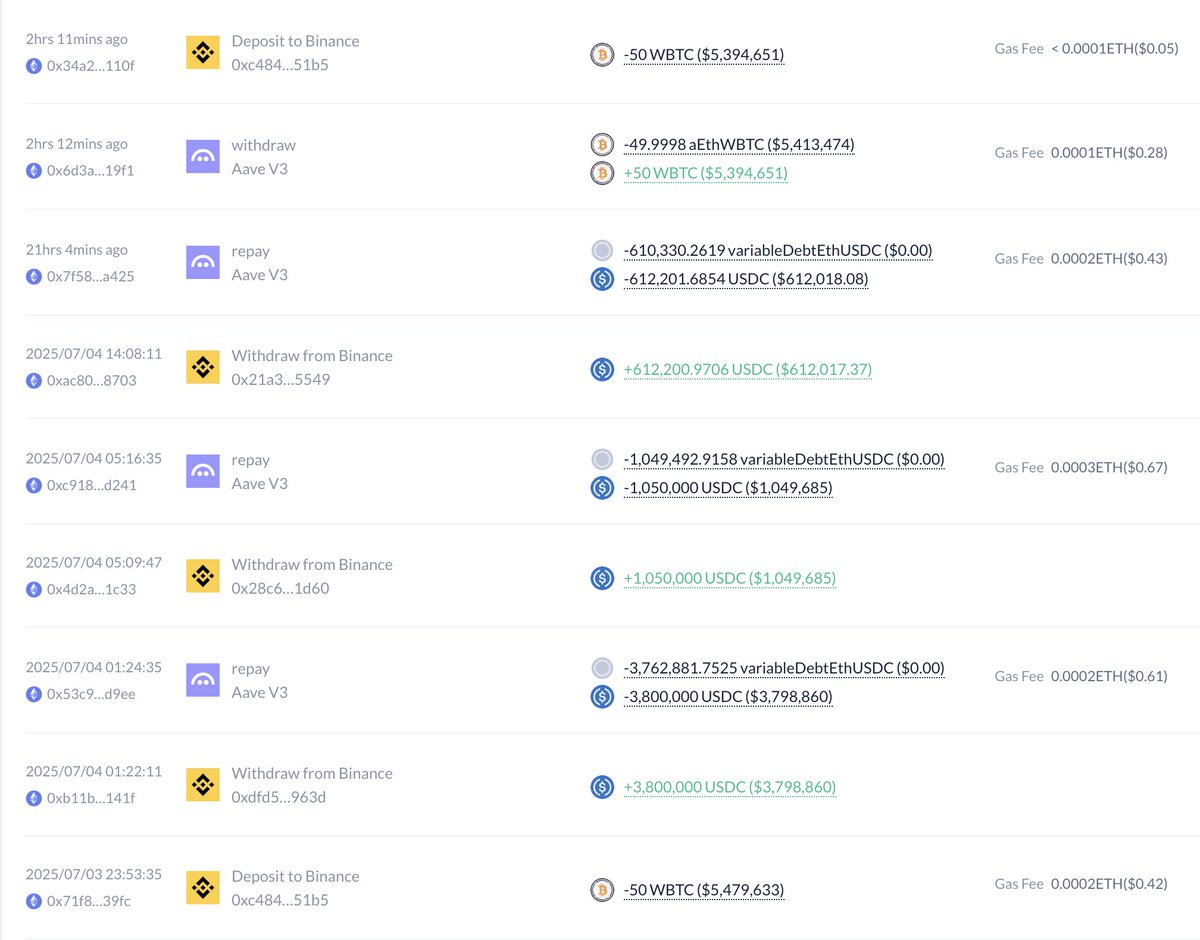
Task: Click Binance address 0xdfd5…963d
Action: click(x=279, y=798)
